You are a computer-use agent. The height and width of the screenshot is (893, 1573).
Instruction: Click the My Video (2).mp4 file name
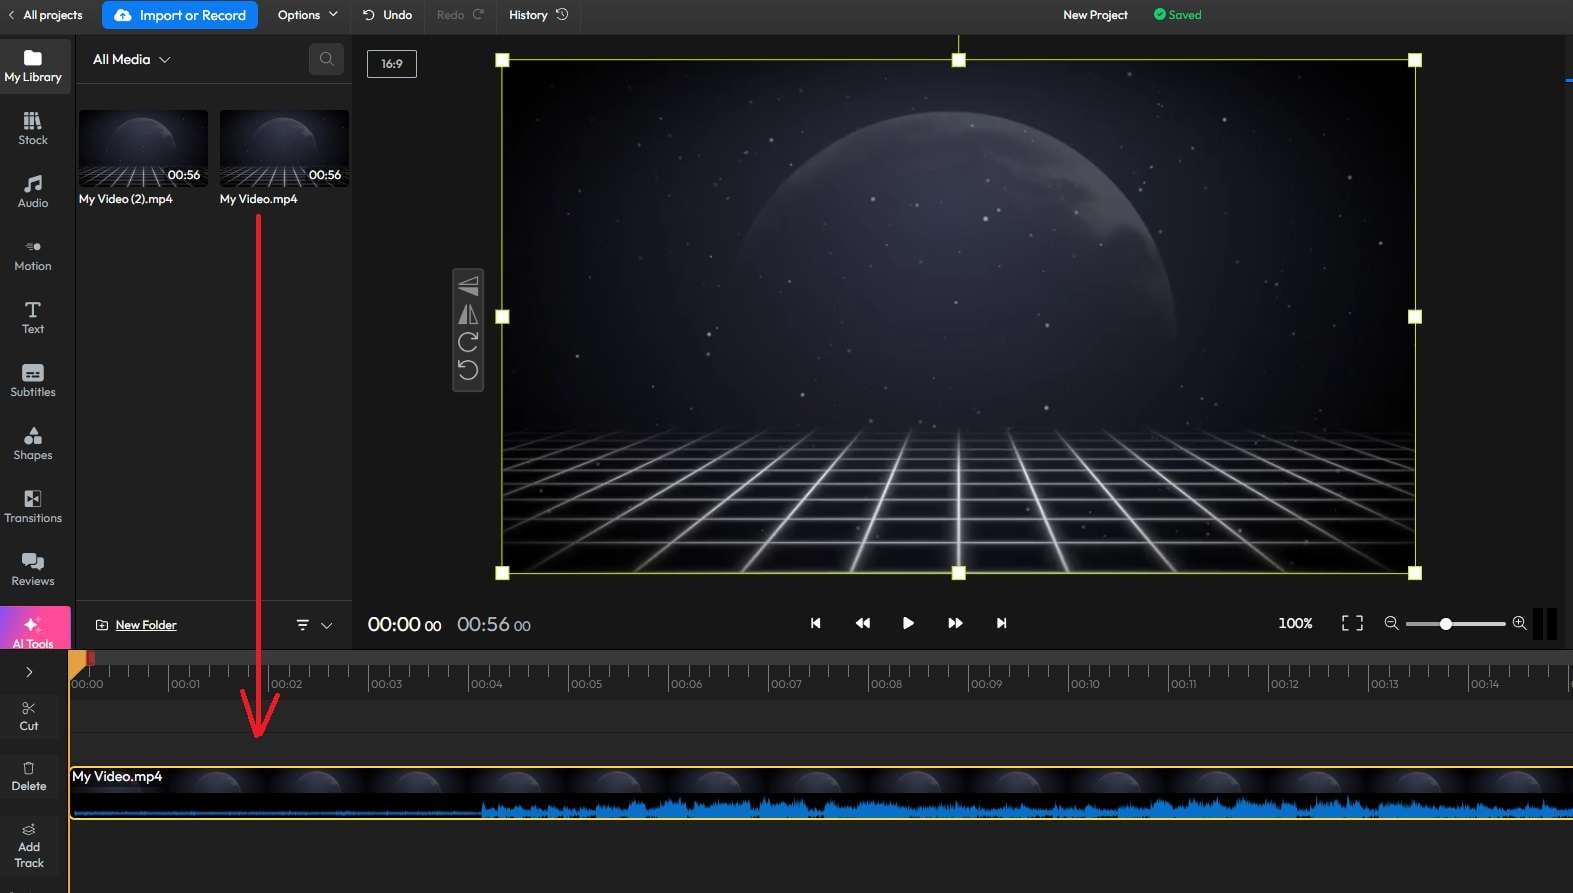[x=126, y=199]
